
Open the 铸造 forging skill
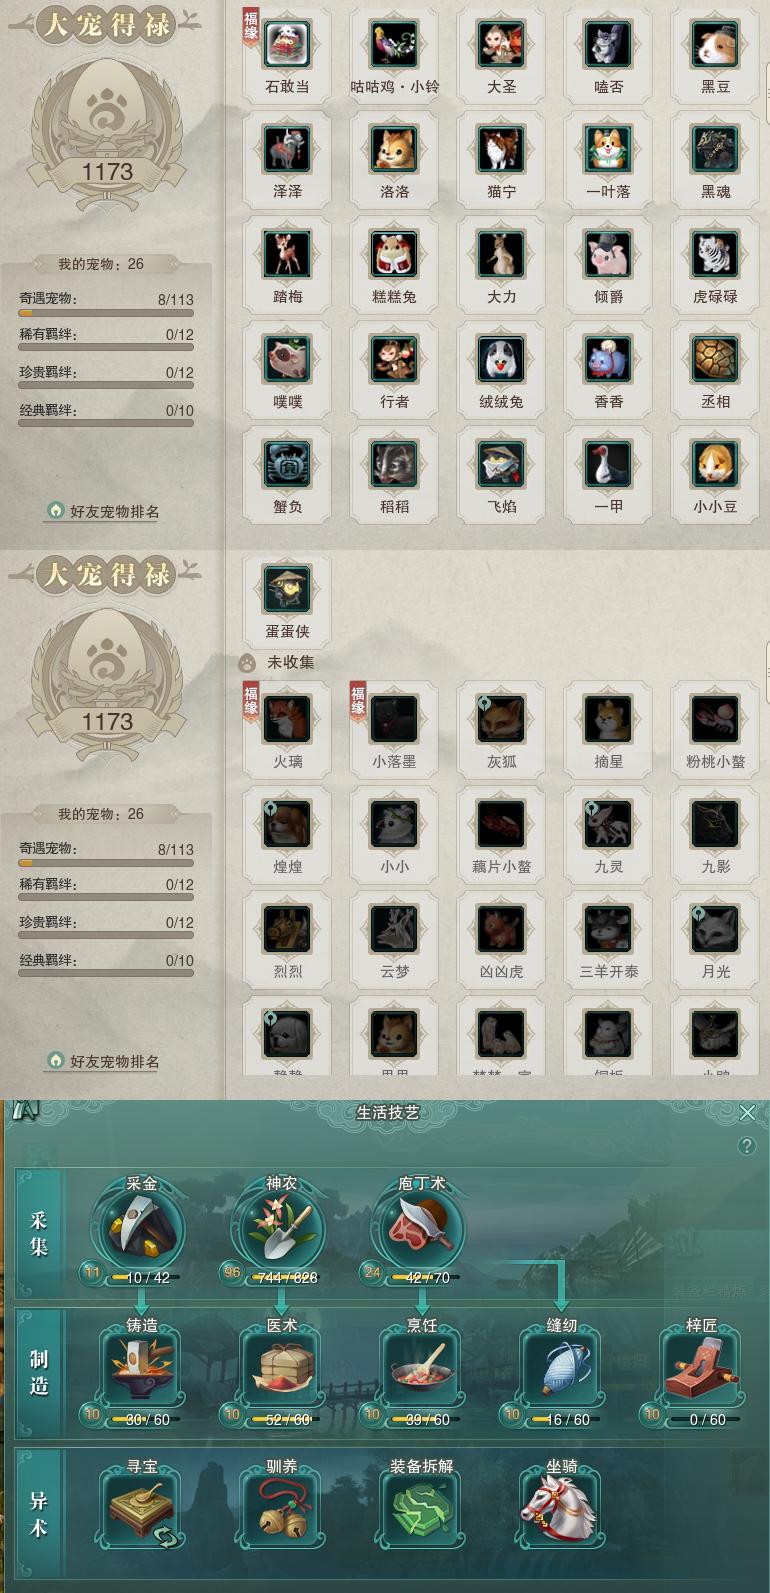click(141, 1369)
